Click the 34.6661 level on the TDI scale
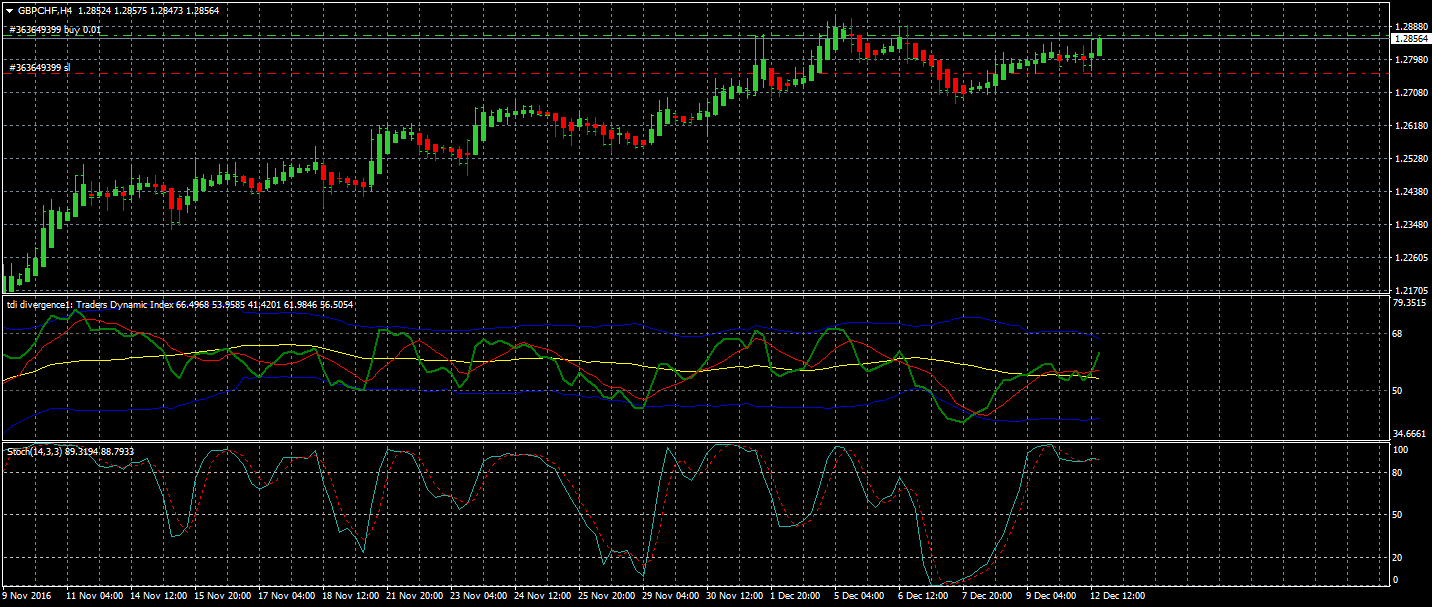Viewport: 1432px width, 607px height. tap(1408, 434)
